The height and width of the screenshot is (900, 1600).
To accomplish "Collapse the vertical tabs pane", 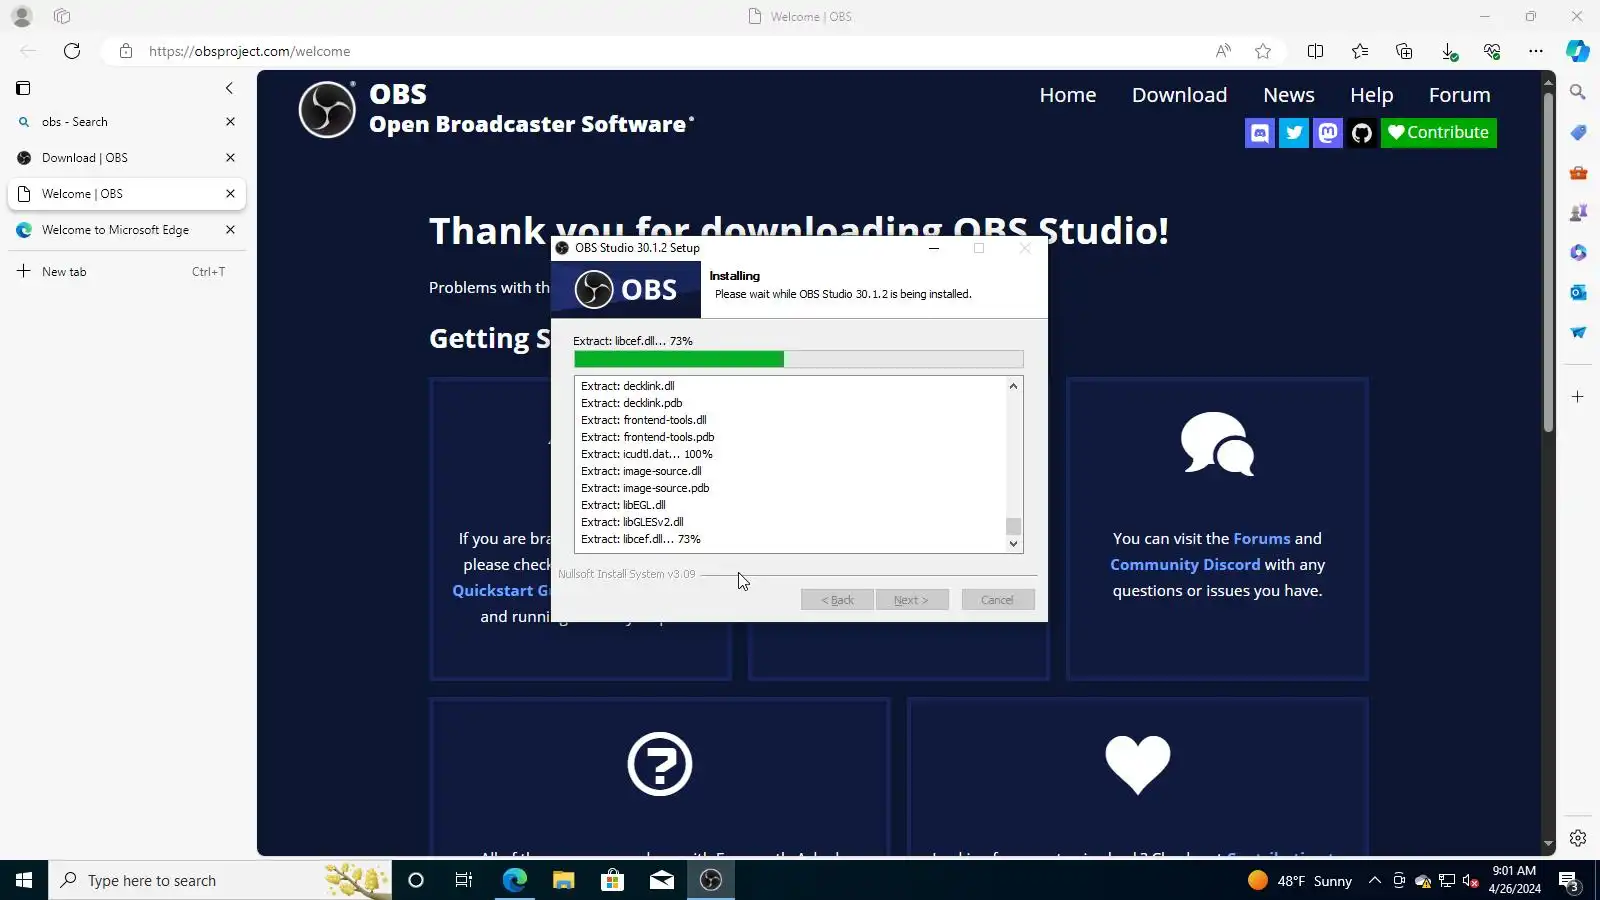I will tap(229, 88).
